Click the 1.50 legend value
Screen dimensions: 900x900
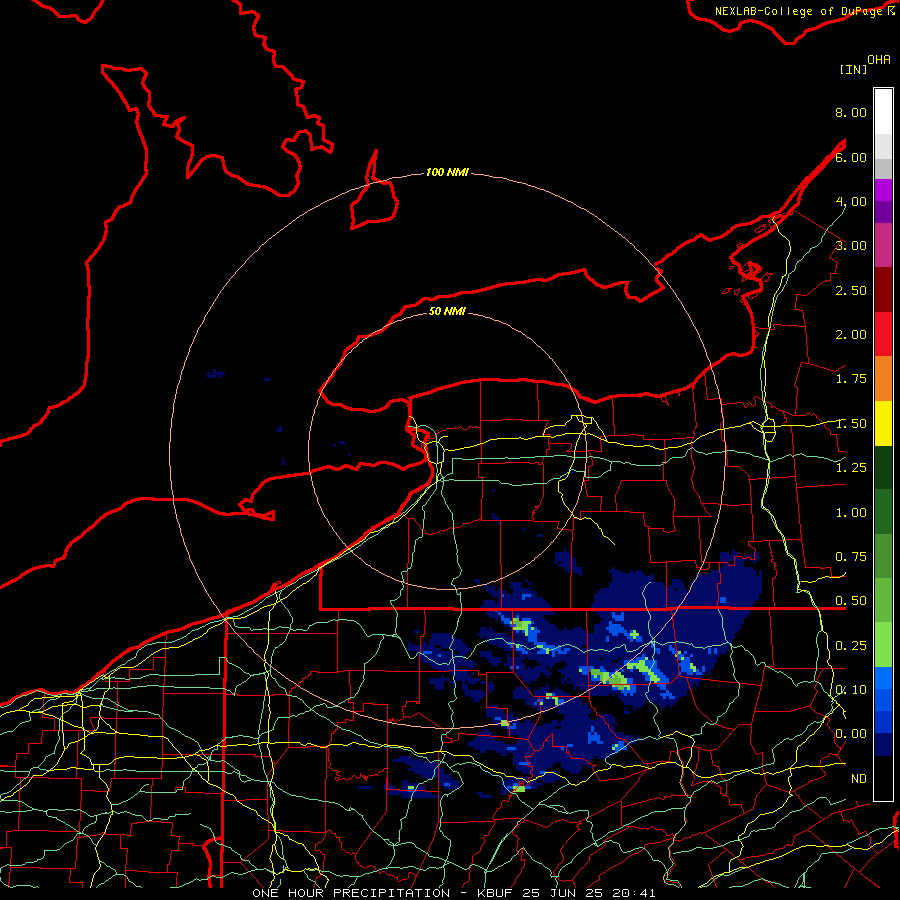(851, 424)
